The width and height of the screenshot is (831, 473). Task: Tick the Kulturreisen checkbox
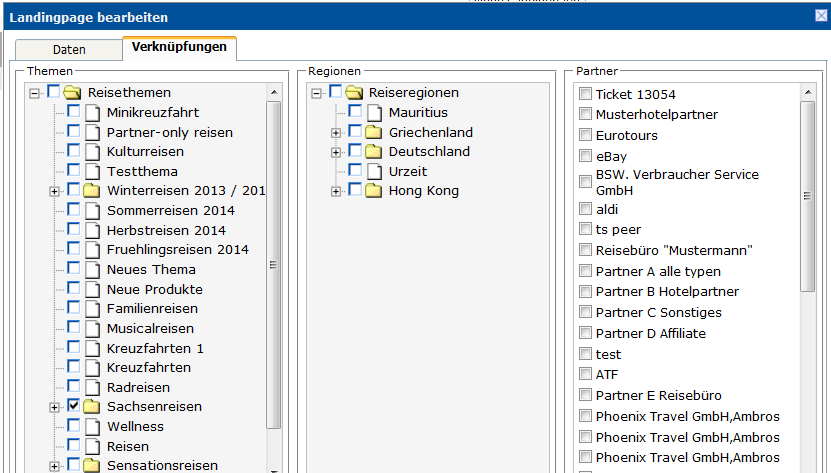pos(73,151)
